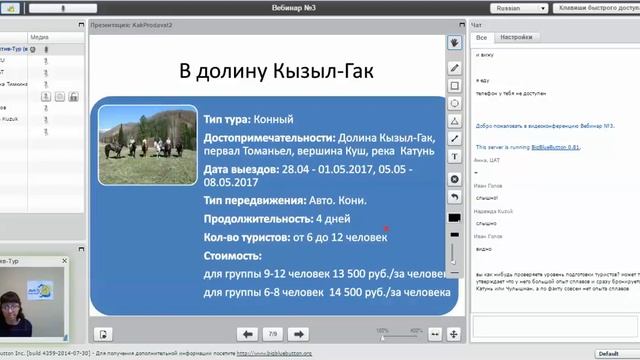Undo the last whiteboard annotation

click(x=454, y=197)
